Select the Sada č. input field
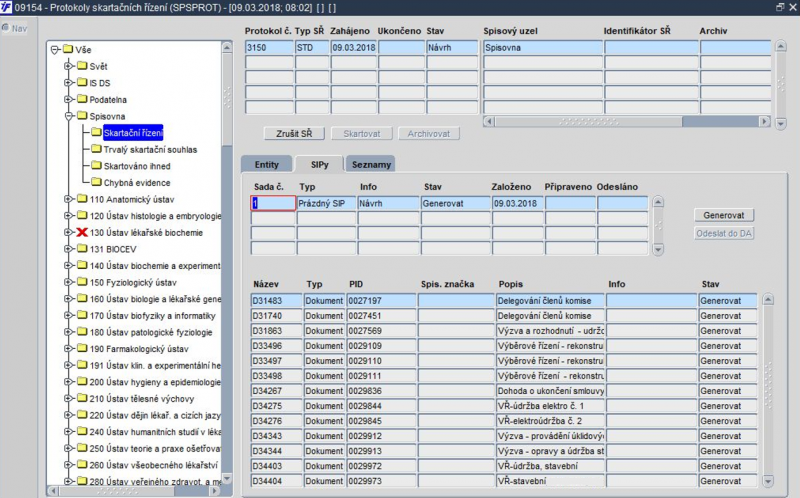The width and height of the screenshot is (800, 498). coord(273,203)
